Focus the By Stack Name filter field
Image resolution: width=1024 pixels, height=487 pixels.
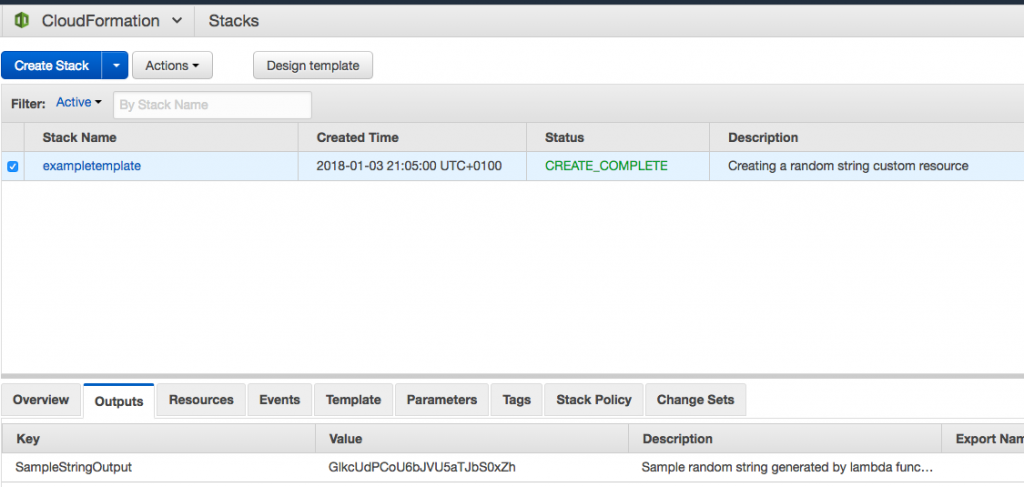click(x=212, y=105)
